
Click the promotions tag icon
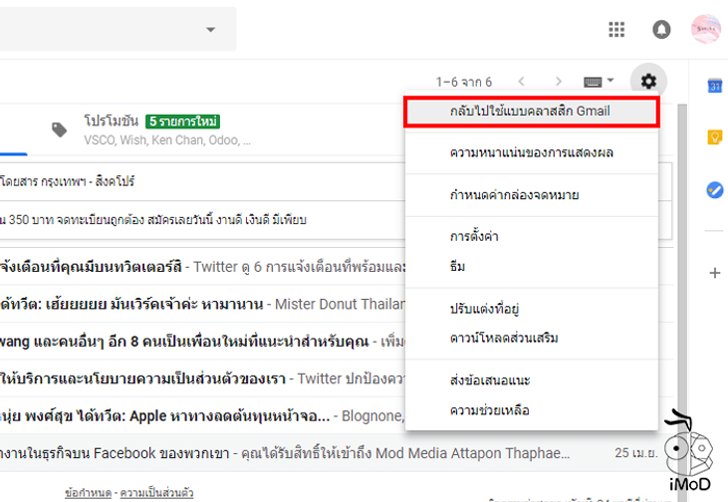tap(59, 130)
